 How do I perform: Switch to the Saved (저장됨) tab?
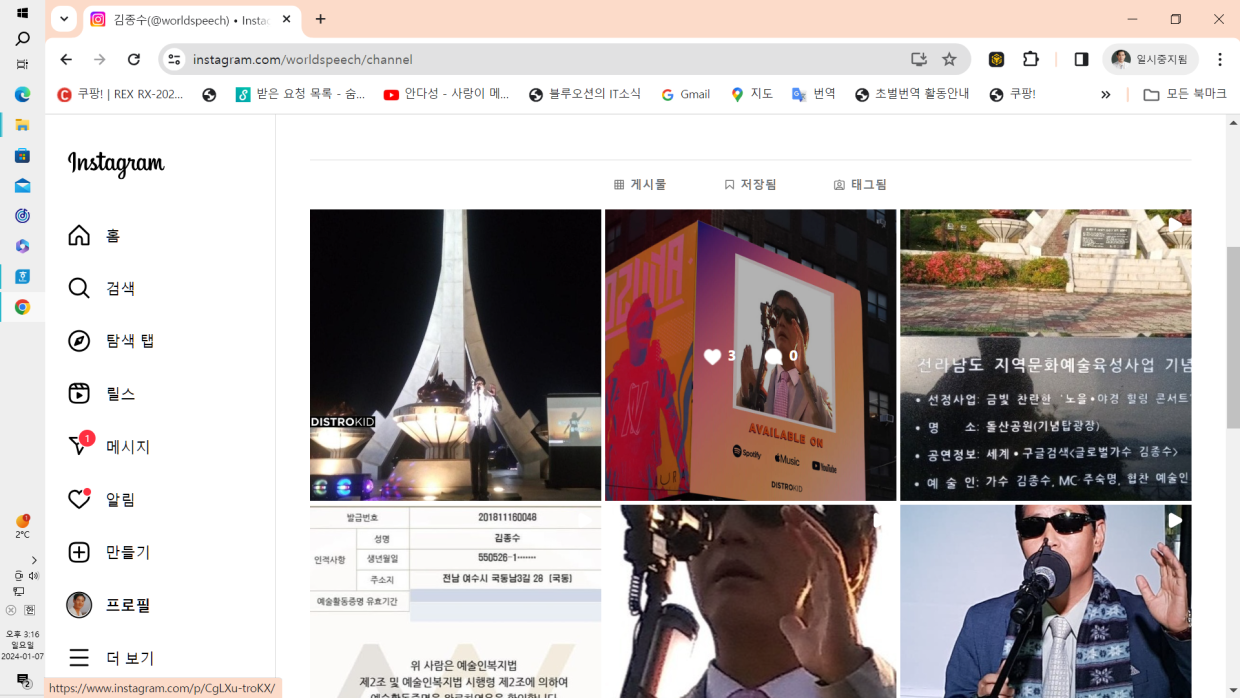[x=750, y=185]
